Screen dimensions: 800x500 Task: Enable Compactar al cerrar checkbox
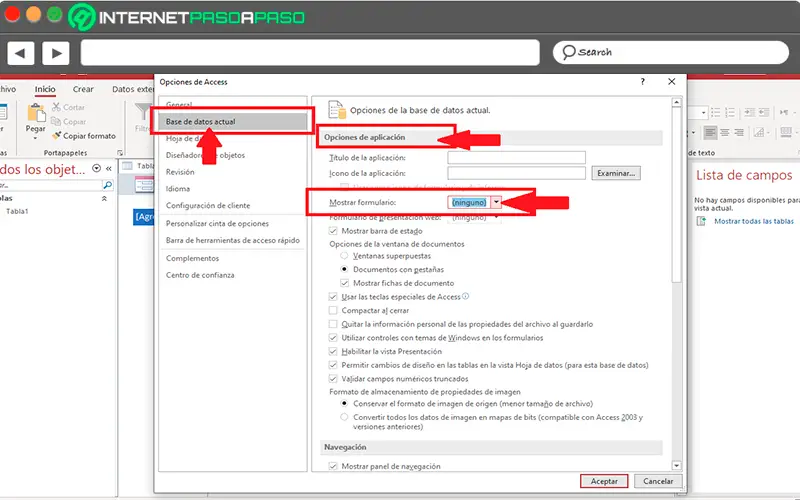[333, 310]
